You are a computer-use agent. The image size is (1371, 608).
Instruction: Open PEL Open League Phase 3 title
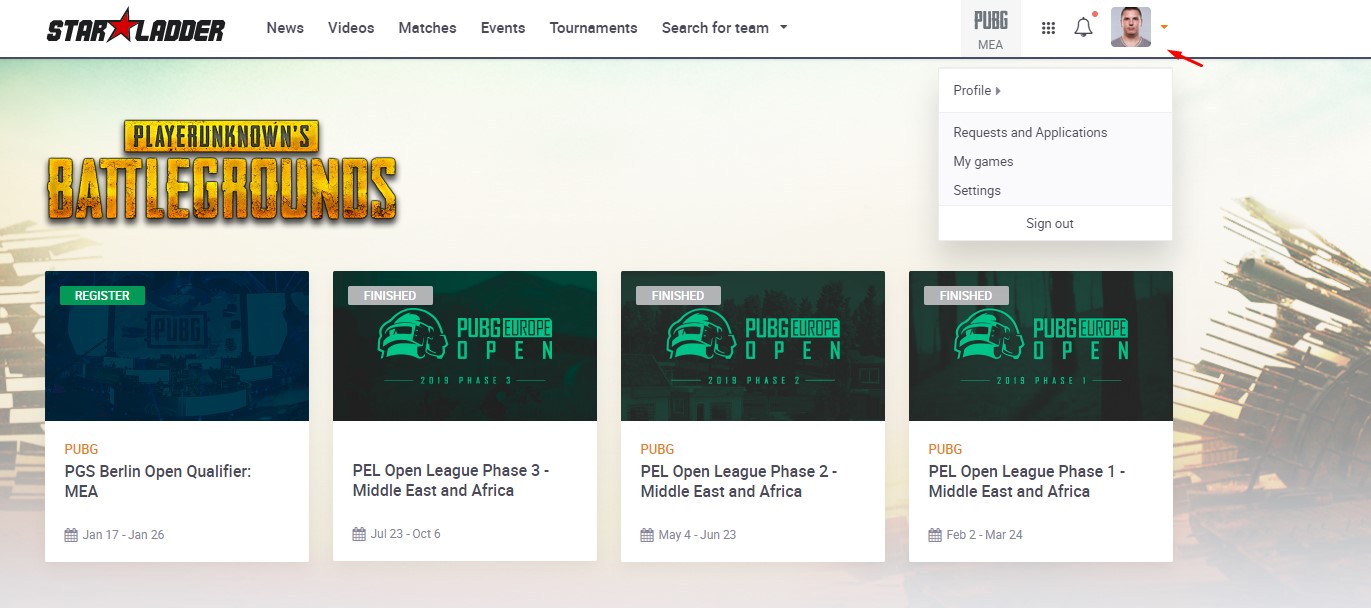[x=451, y=481]
